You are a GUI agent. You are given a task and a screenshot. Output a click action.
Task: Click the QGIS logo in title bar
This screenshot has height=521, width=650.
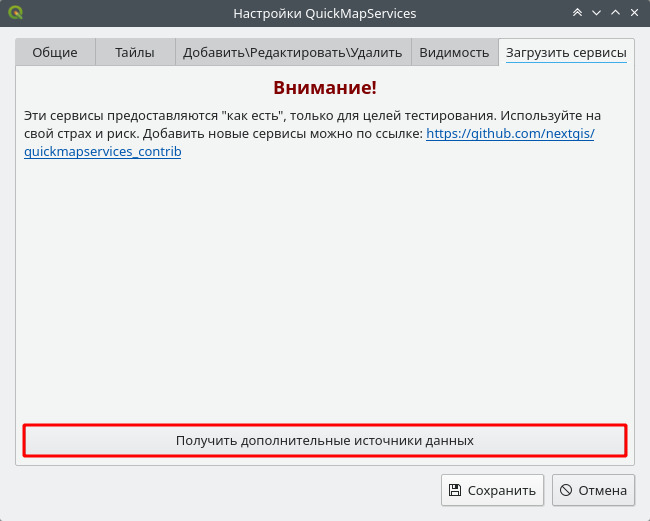coord(14,13)
